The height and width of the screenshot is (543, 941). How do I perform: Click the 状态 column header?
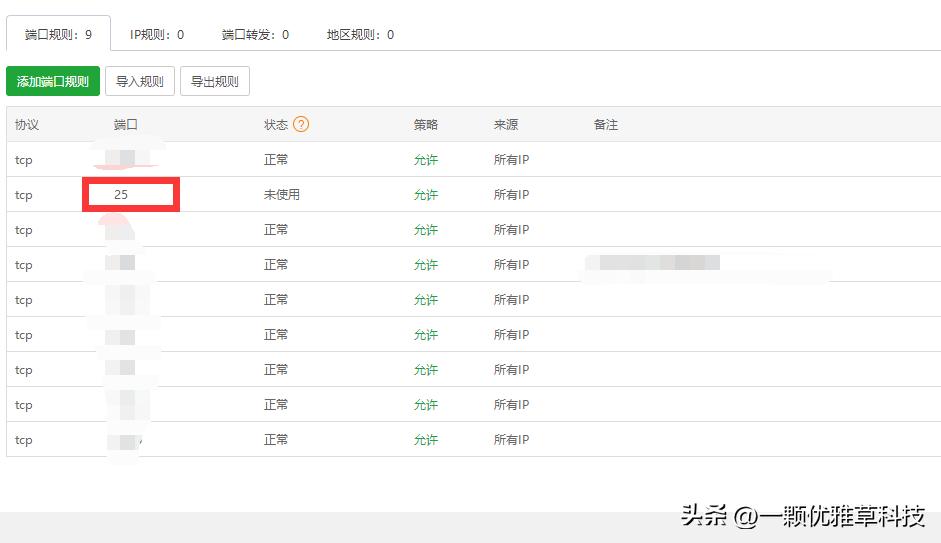[x=276, y=124]
